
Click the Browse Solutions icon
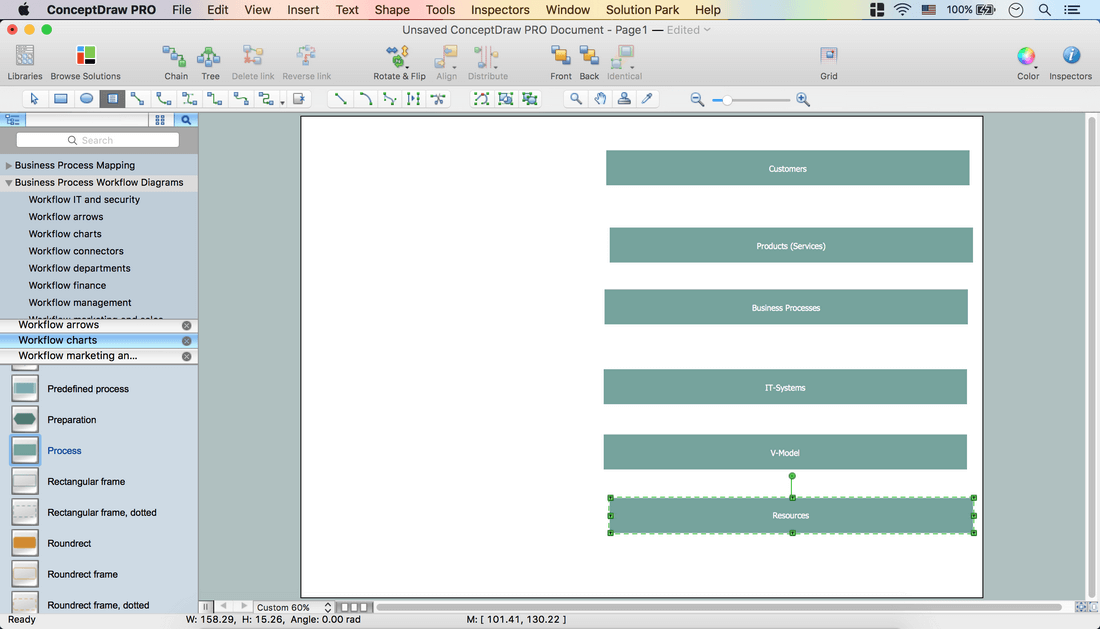[86, 57]
